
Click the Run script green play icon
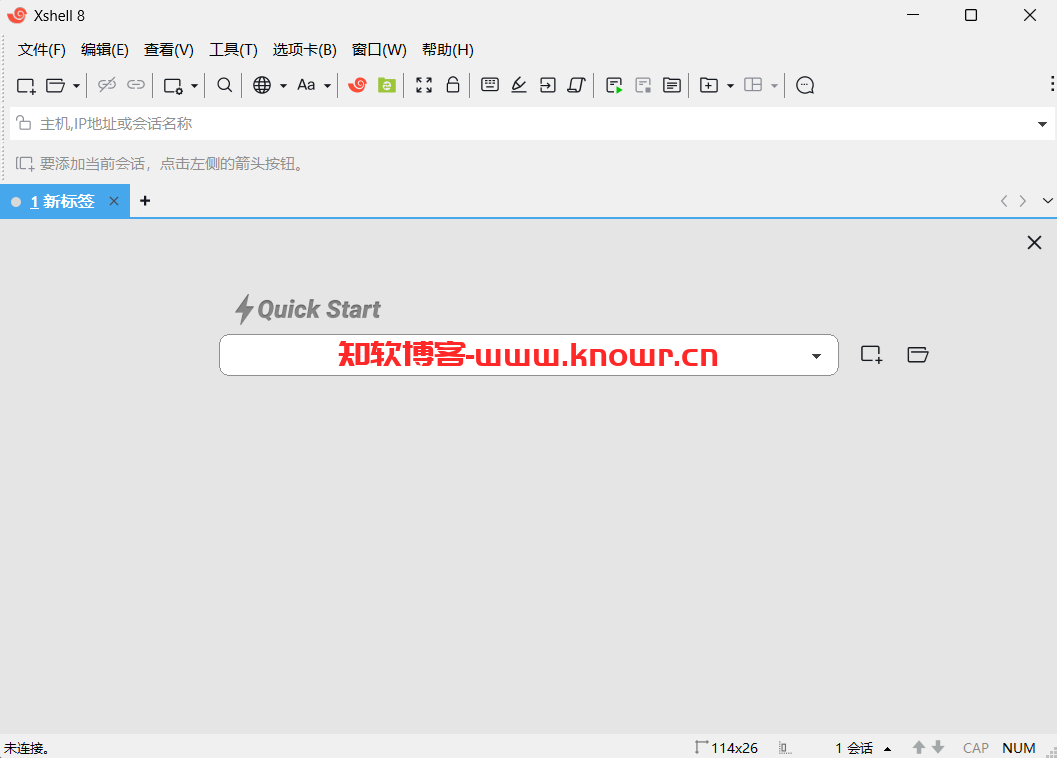[614, 86]
